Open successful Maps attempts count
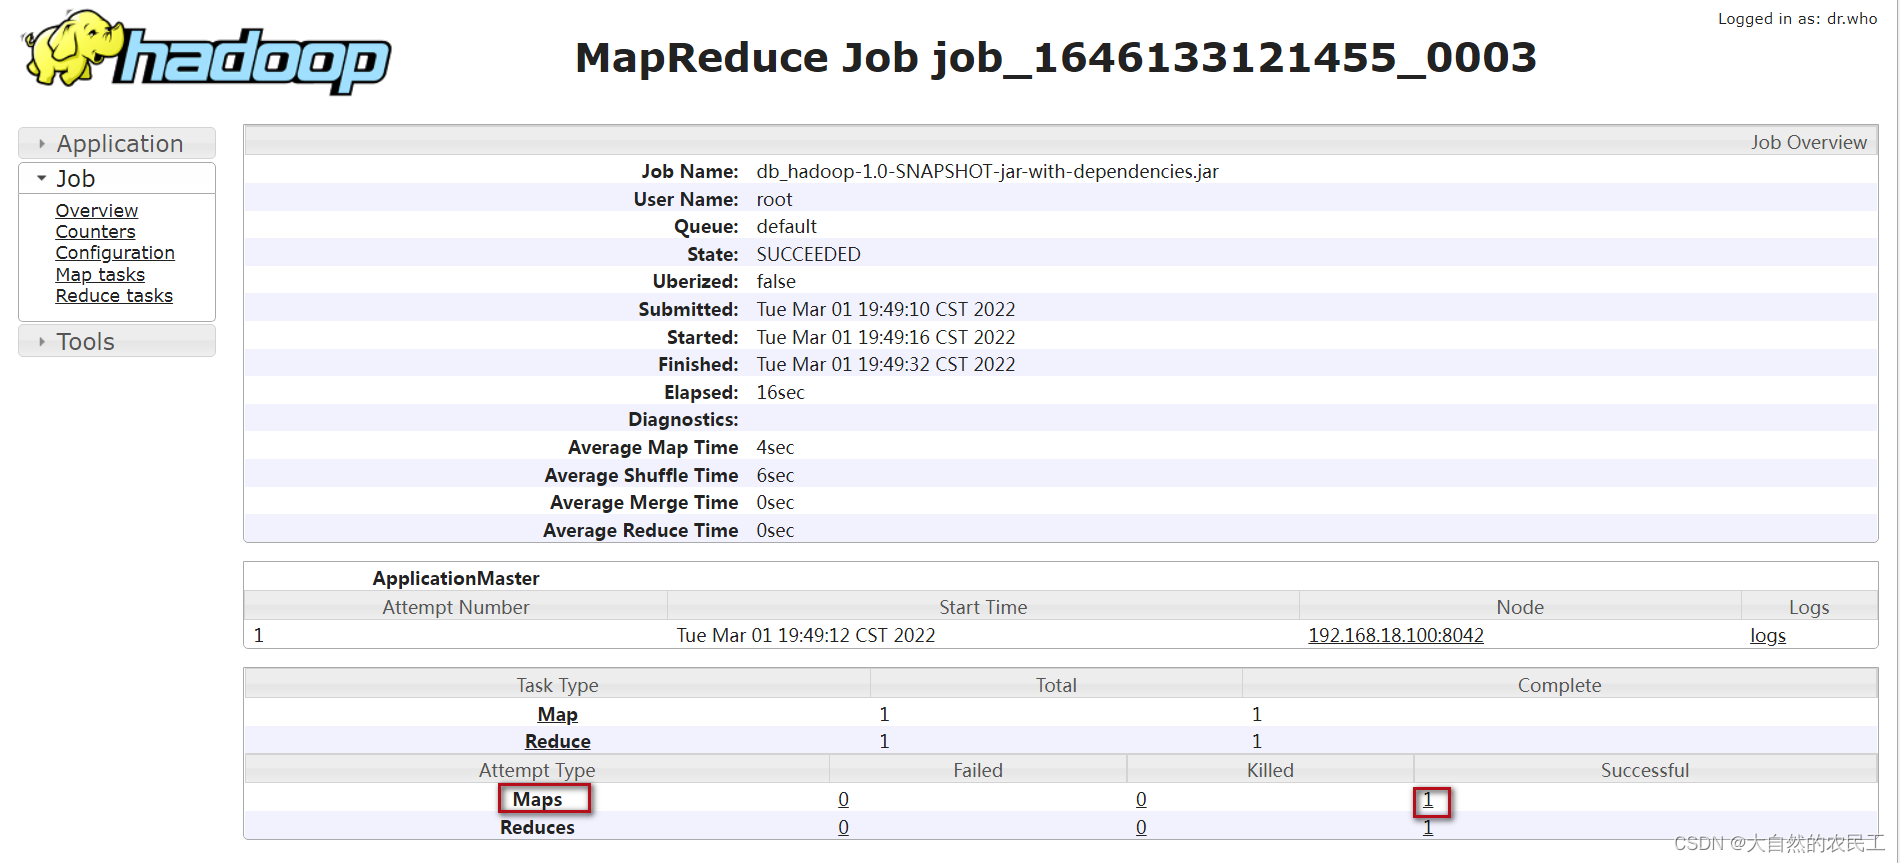The image size is (1900, 863). 1428,799
